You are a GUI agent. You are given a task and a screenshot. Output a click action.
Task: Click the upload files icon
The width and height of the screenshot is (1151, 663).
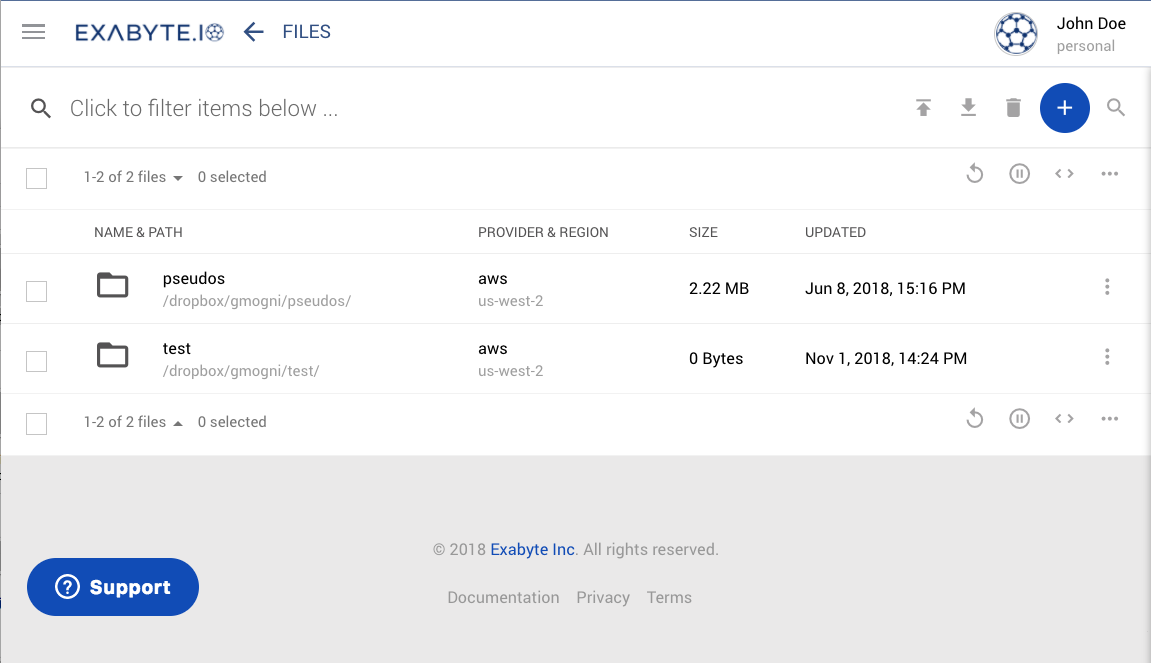(x=923, y=107)
